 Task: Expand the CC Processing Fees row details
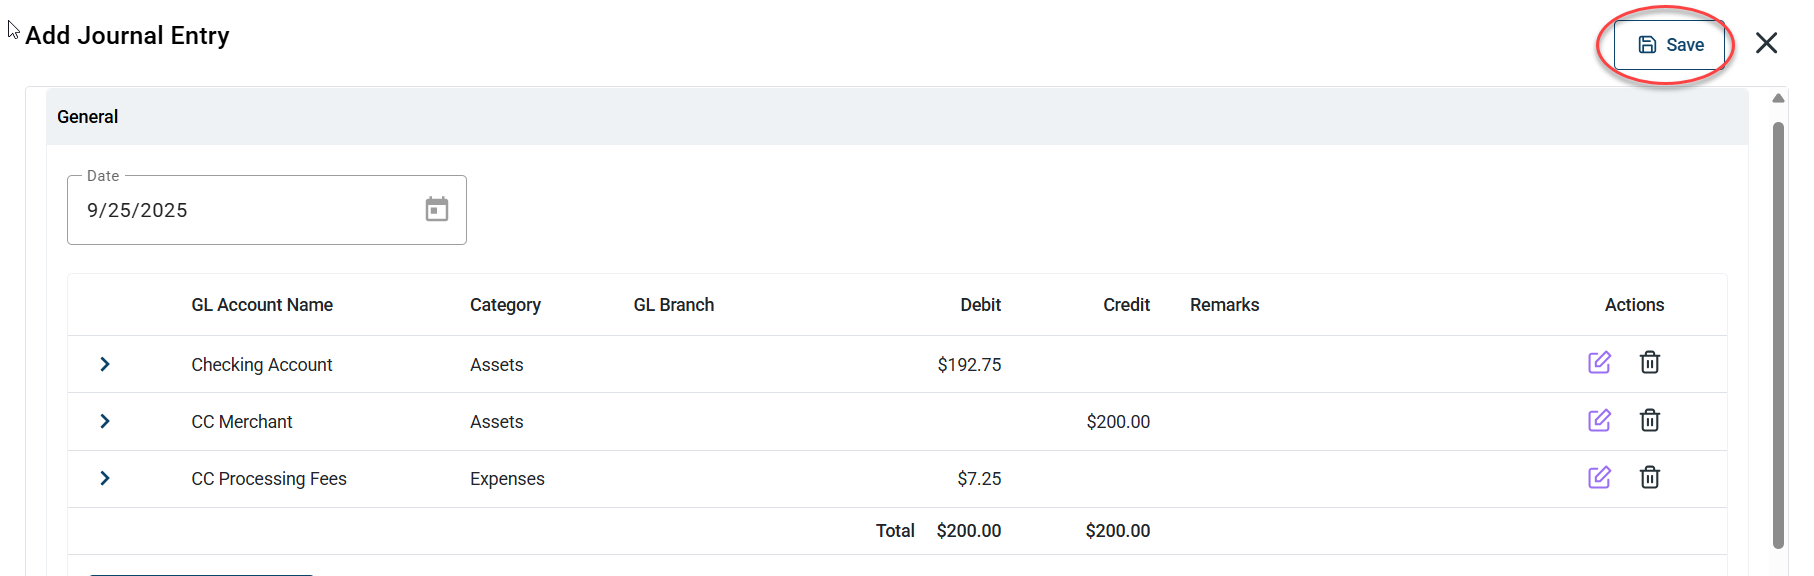pos(104,478)
